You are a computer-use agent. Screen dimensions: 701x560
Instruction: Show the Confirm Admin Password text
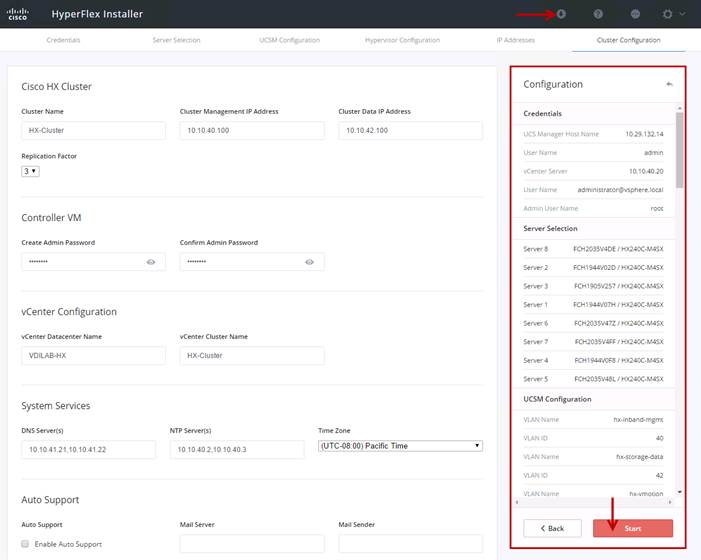(x=309, y=262)
